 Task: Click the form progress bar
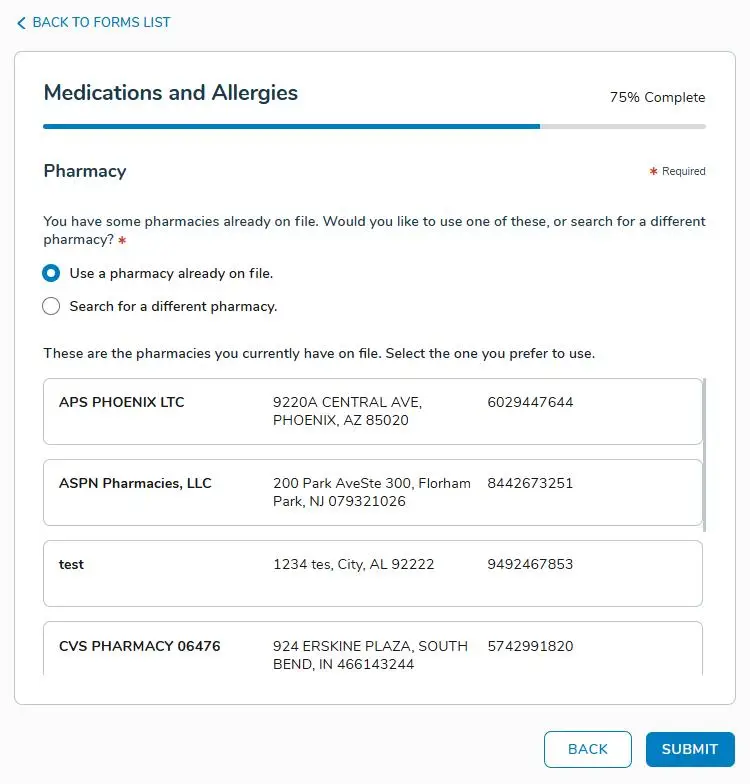(374, 127)
